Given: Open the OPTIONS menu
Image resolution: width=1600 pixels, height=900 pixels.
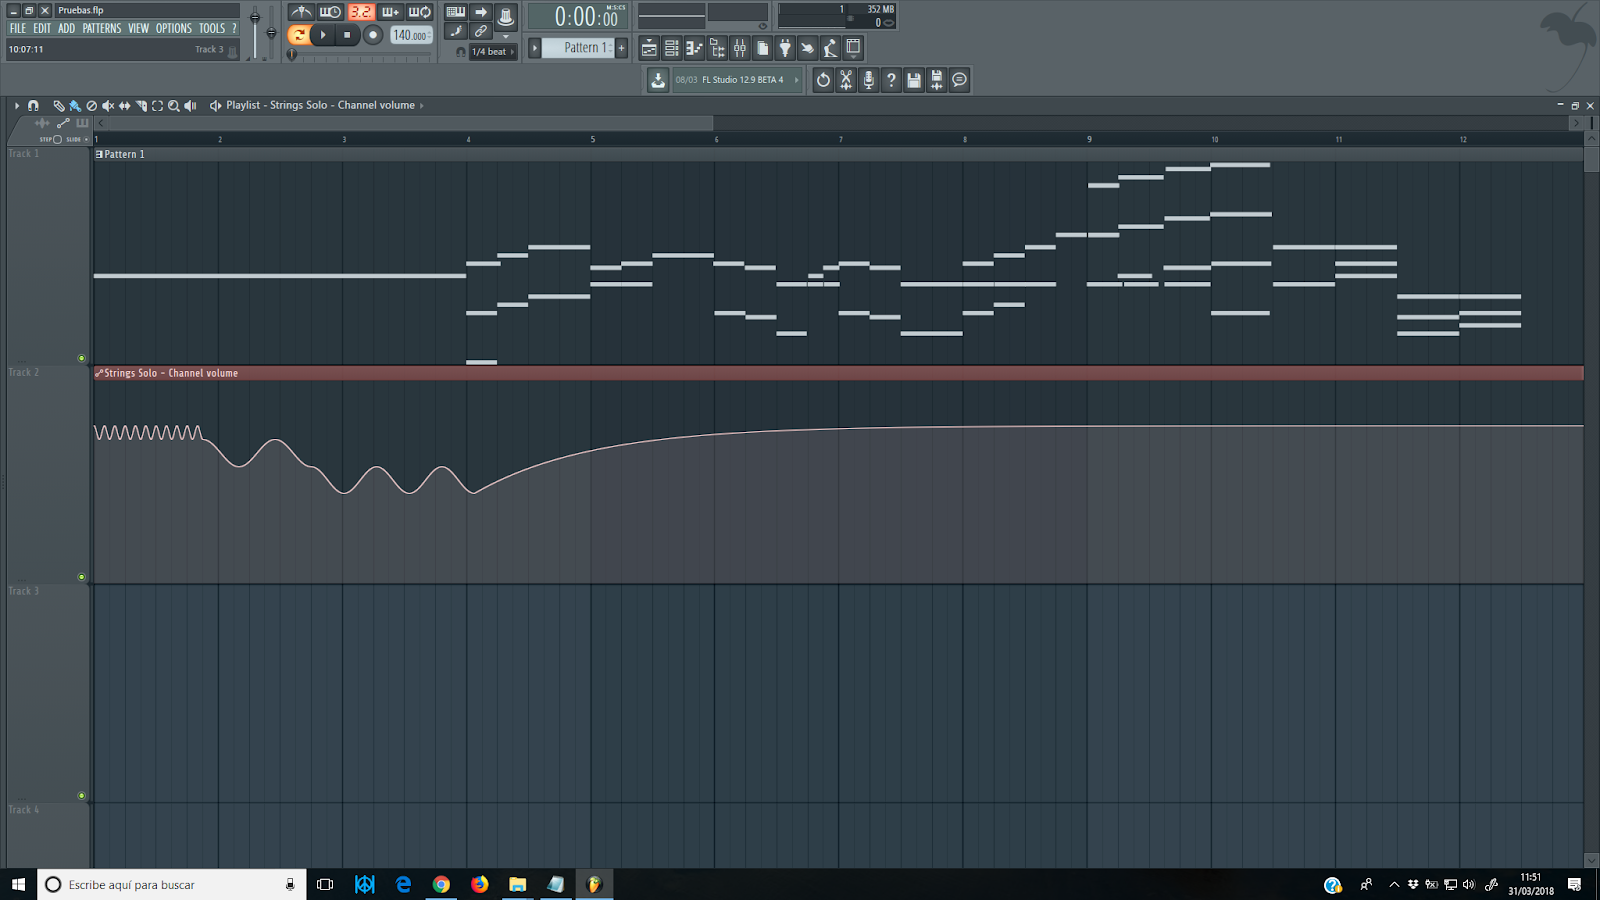Looking at the screenshot, I should 174,29.
